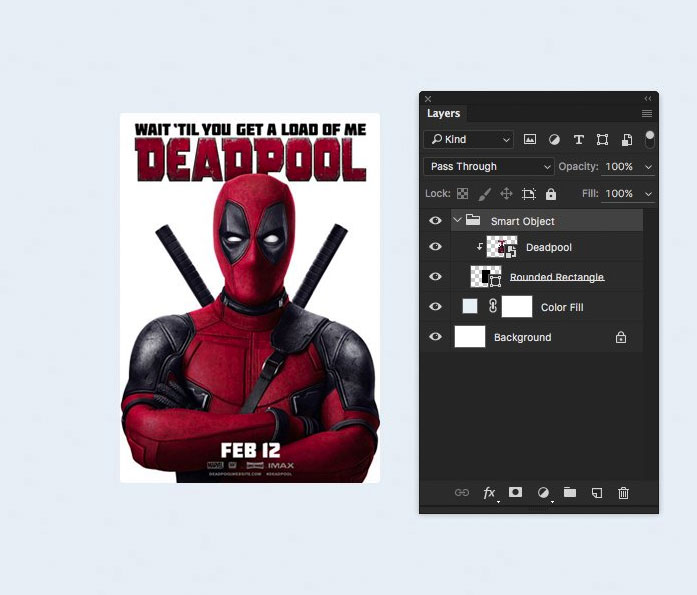Hide the Smart Object group
697x595 pixels.
click(x=436, y=220)
